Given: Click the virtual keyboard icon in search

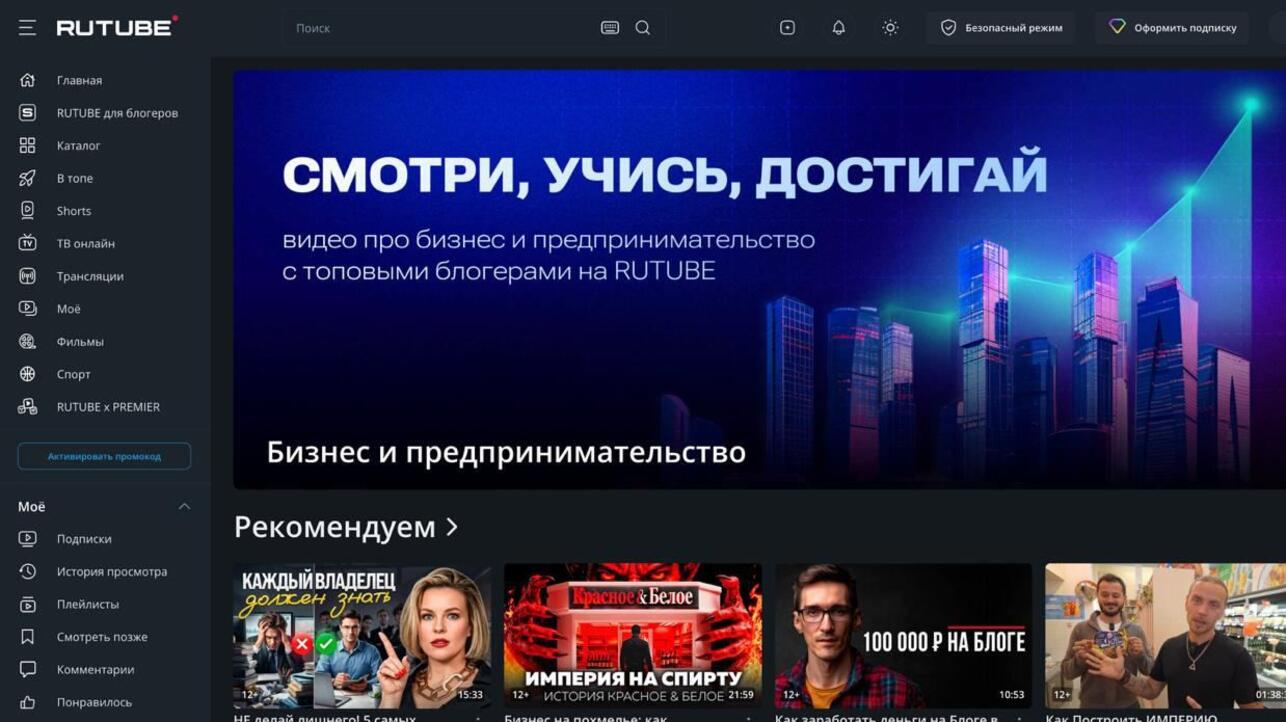Looking at the screenshot, I should click(610, 28).
